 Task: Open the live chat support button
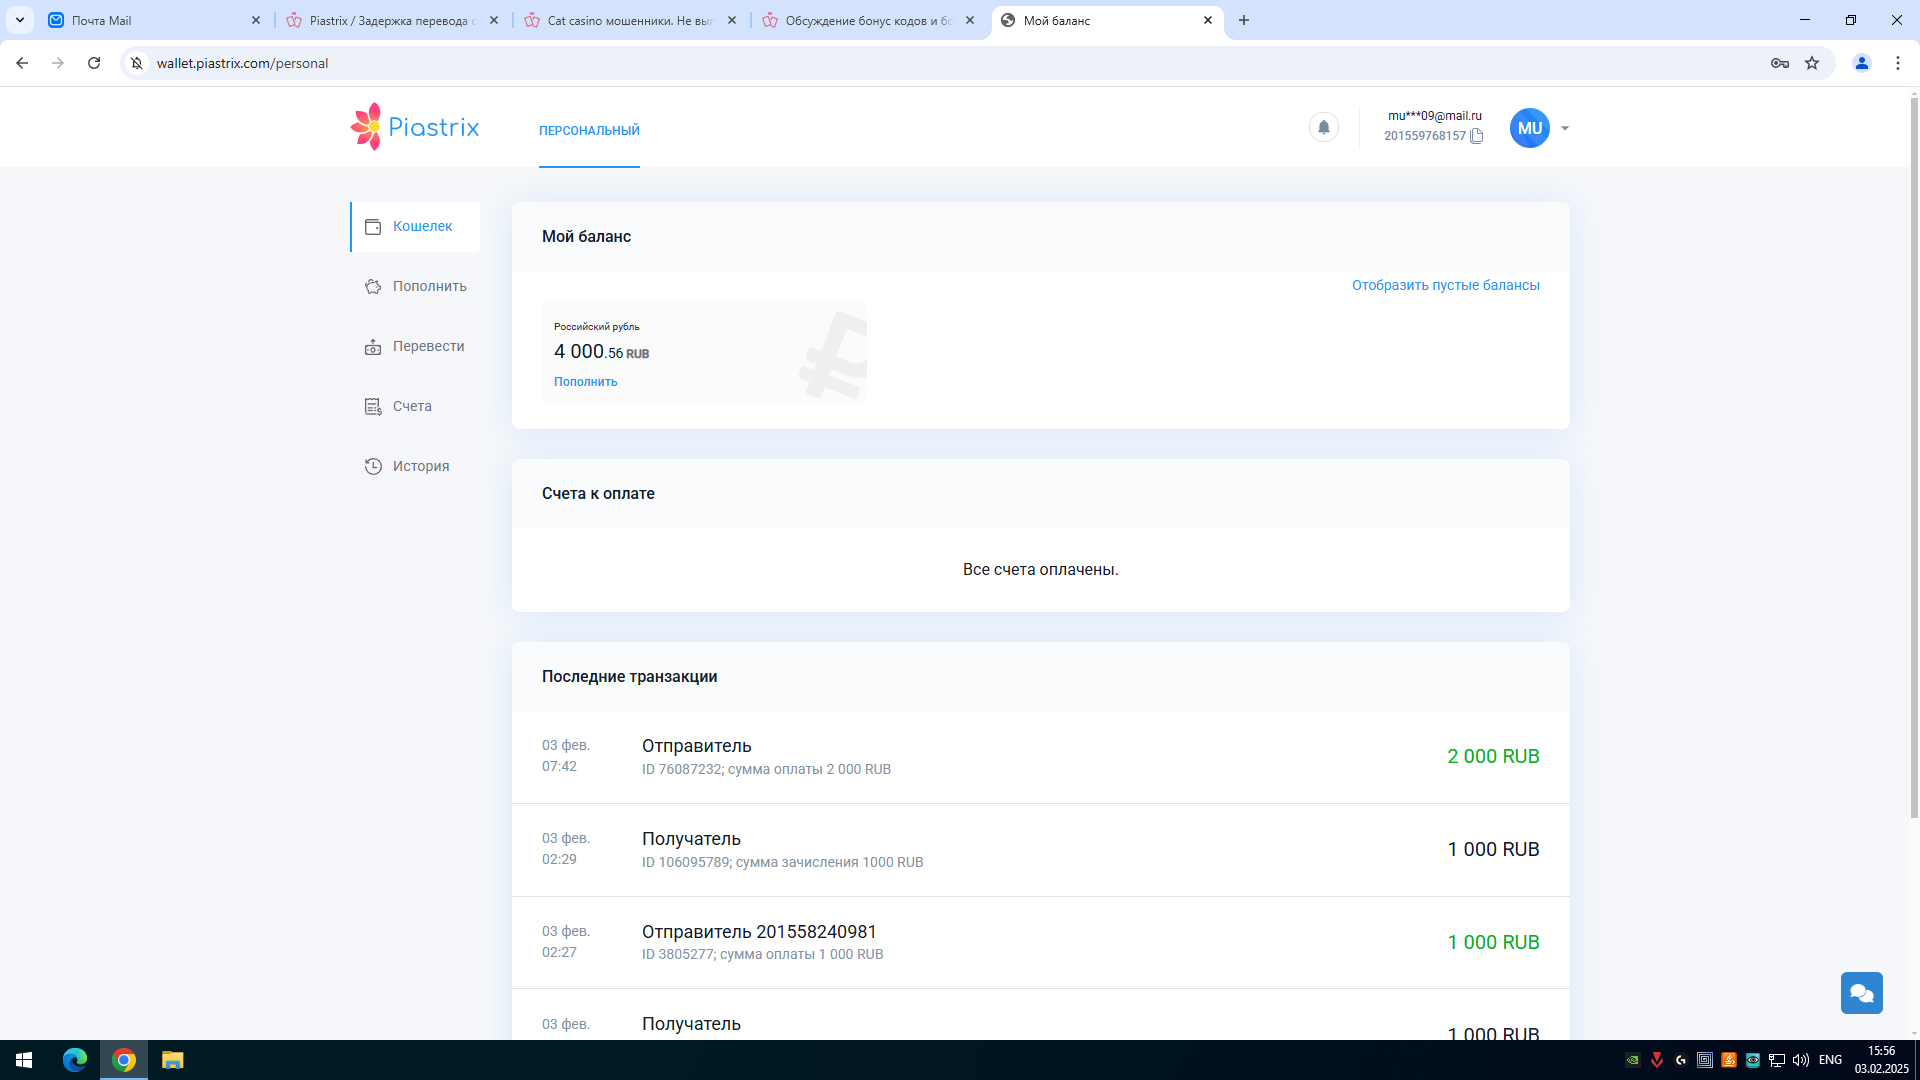tap(1861, 993)
